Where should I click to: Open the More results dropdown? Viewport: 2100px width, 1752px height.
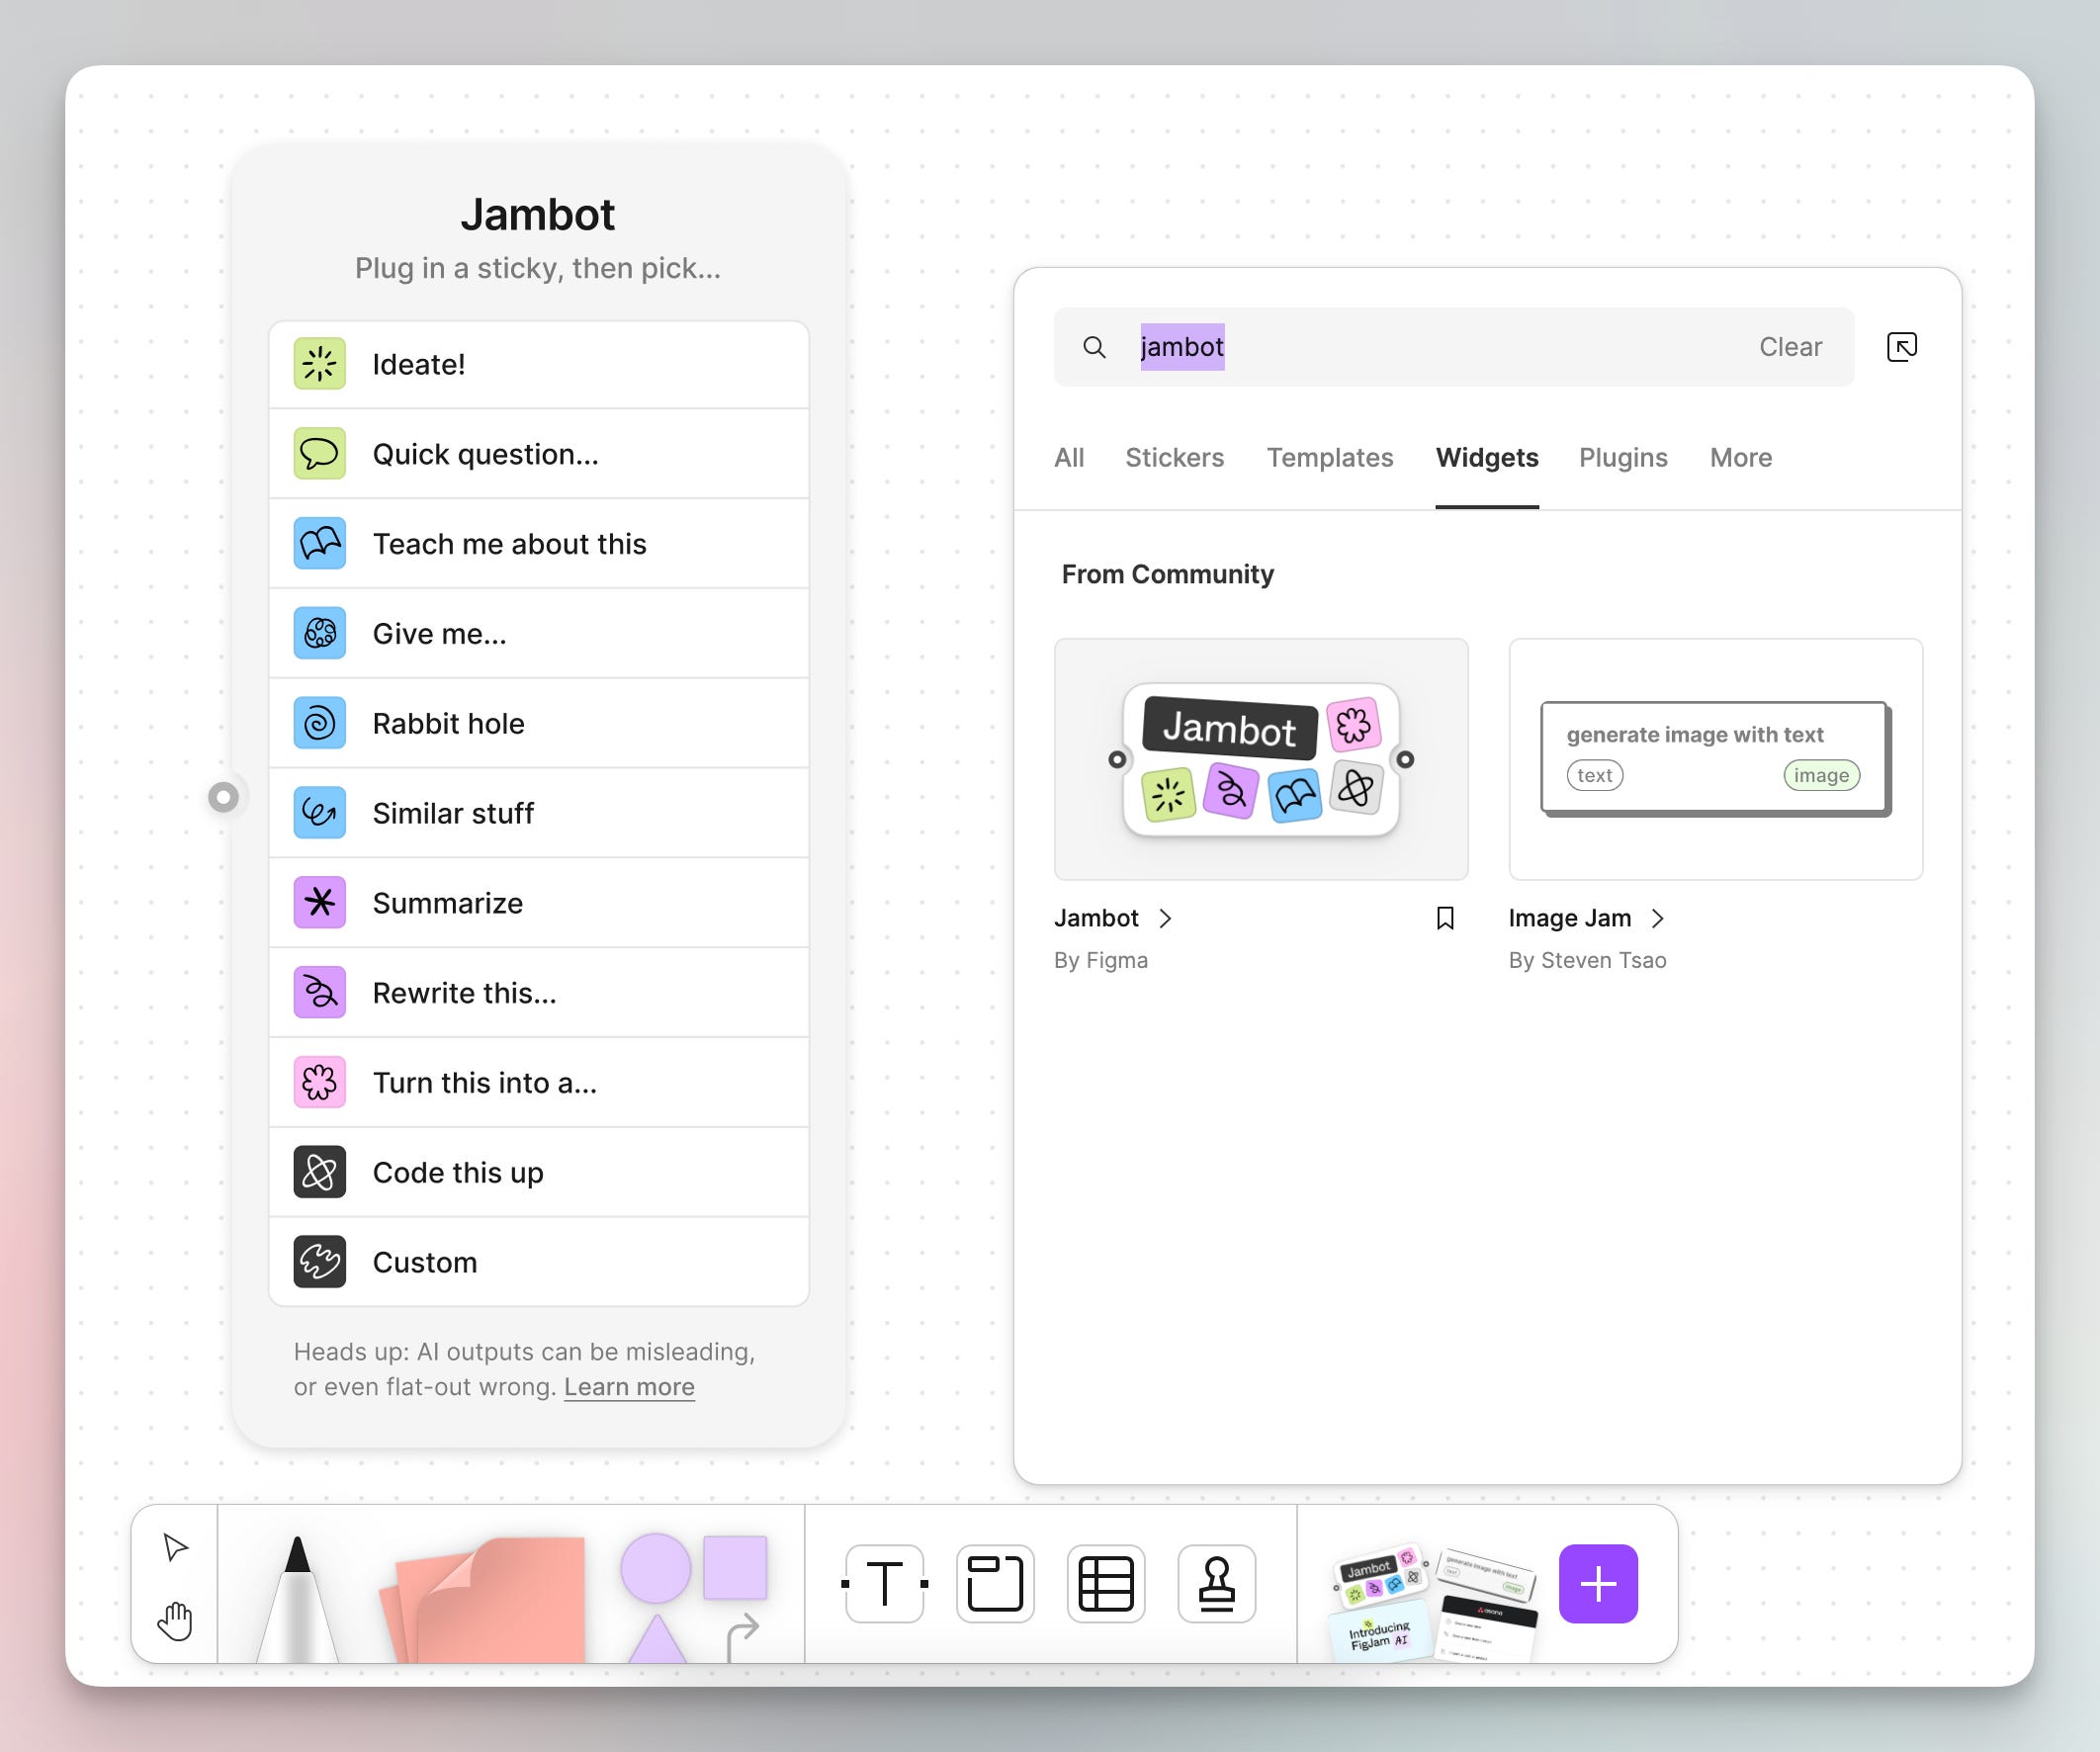pos(1740,458)
